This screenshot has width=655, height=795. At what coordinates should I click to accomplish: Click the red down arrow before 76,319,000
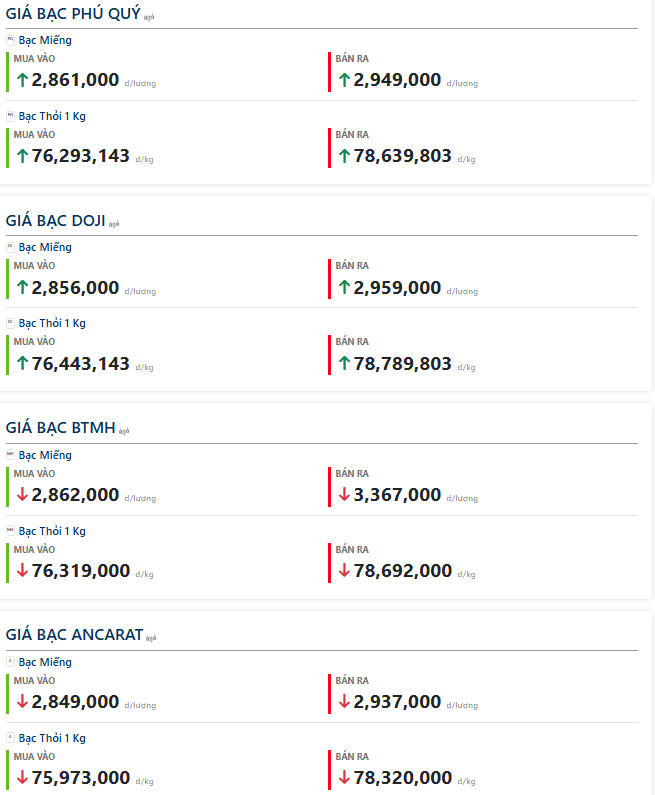click(22, 570)
